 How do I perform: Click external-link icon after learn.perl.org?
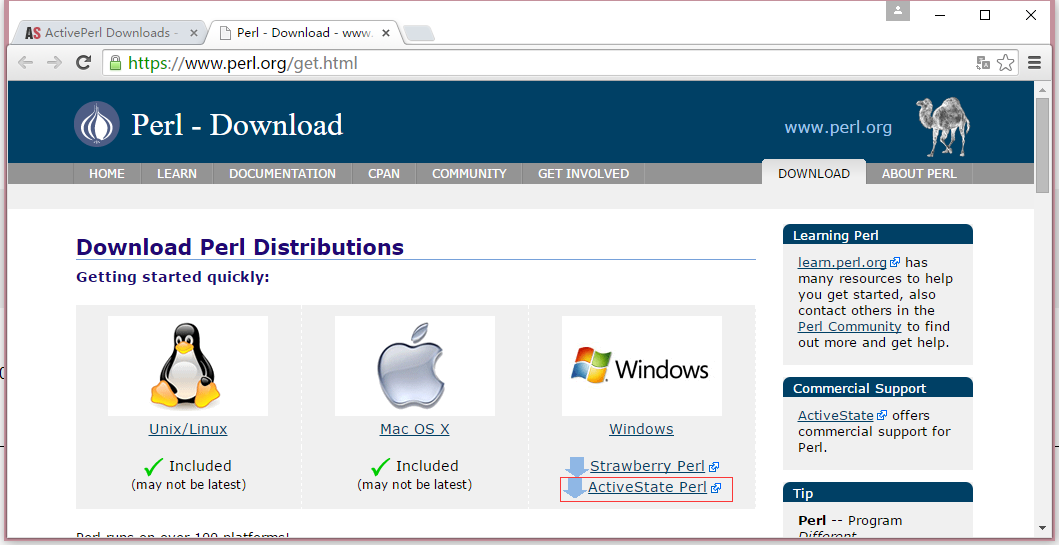click(x=895, y=262)
